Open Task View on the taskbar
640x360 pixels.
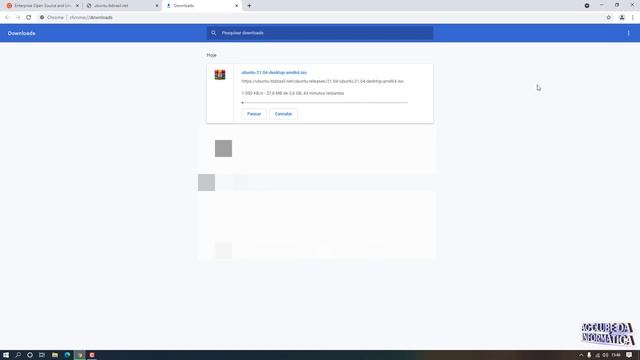42,355
